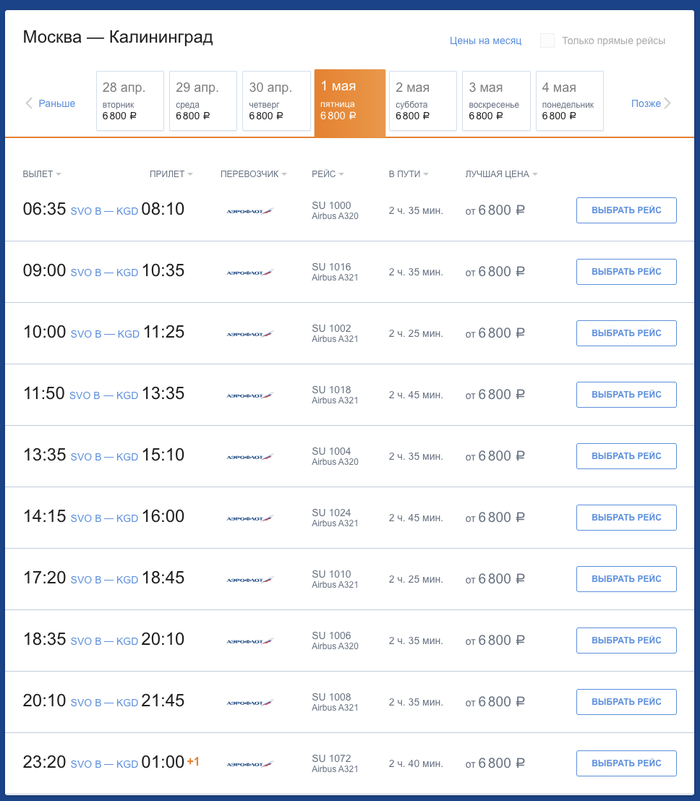Click Aeroflot logo for flight SU 1016
The image size is (700, 801).
[x=249, y=272]
